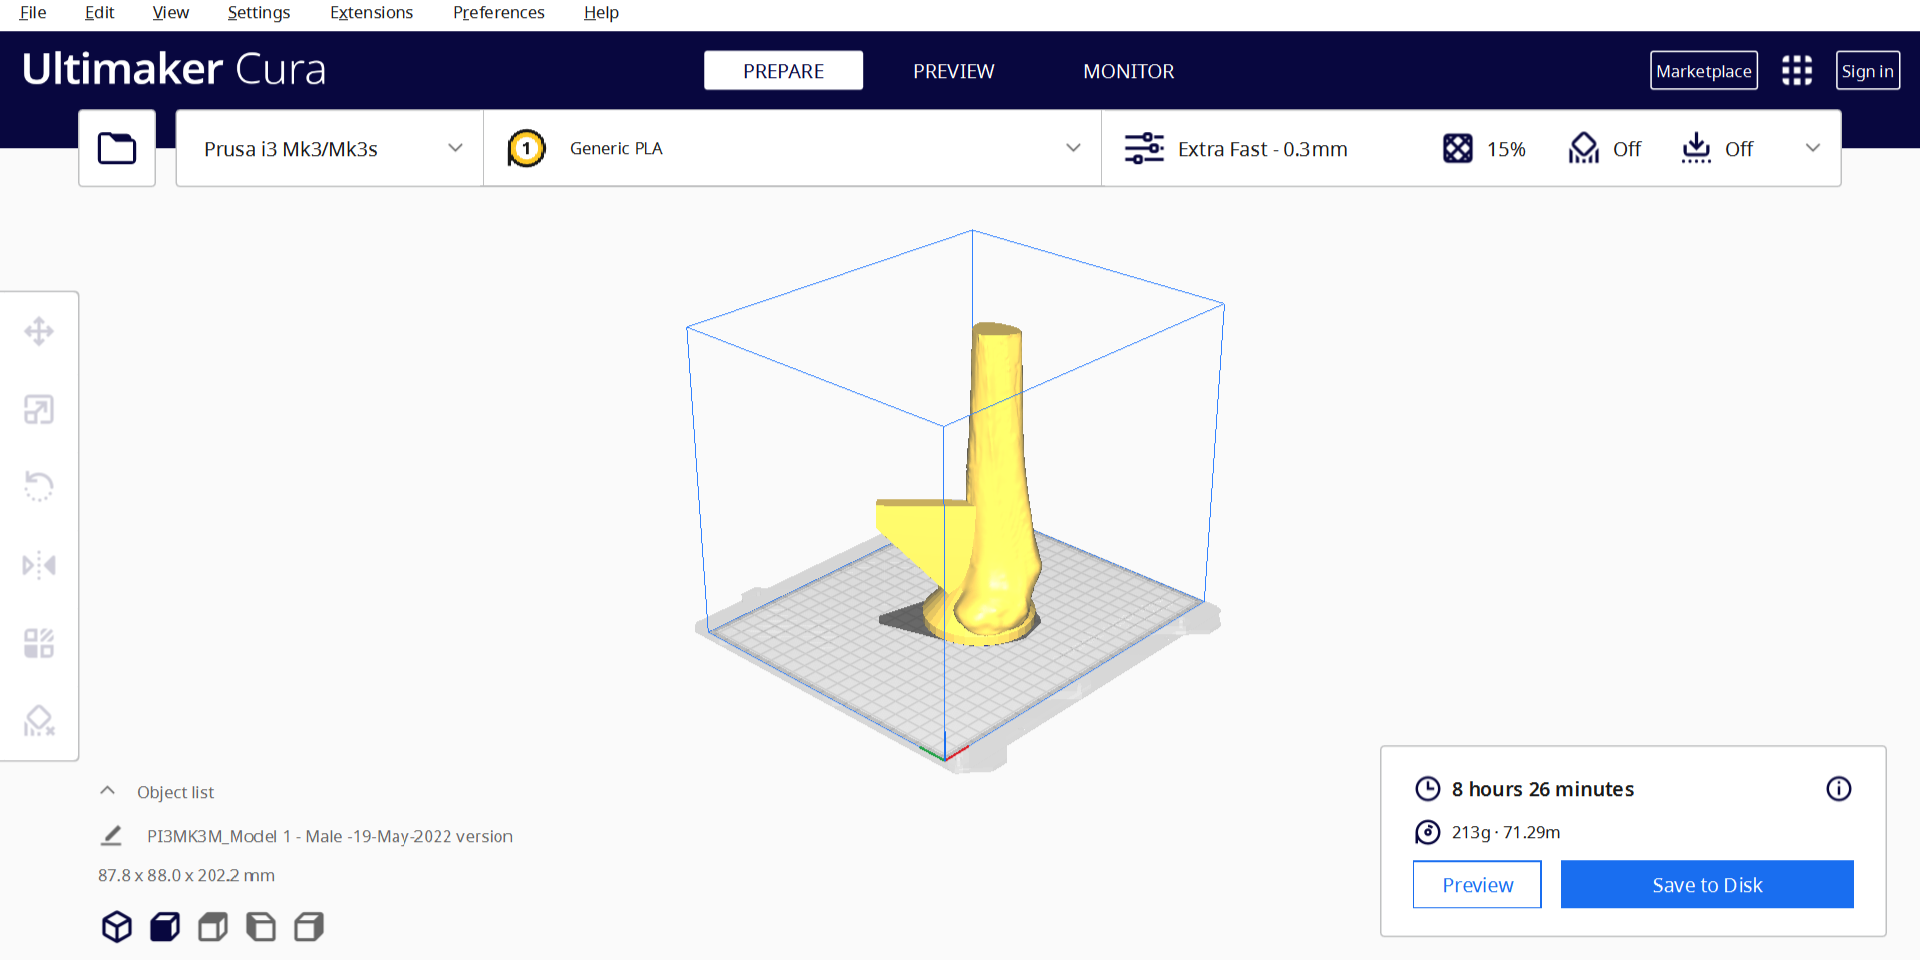
Task: Switch to 3D perspective view cube
Action: (117, 927)
